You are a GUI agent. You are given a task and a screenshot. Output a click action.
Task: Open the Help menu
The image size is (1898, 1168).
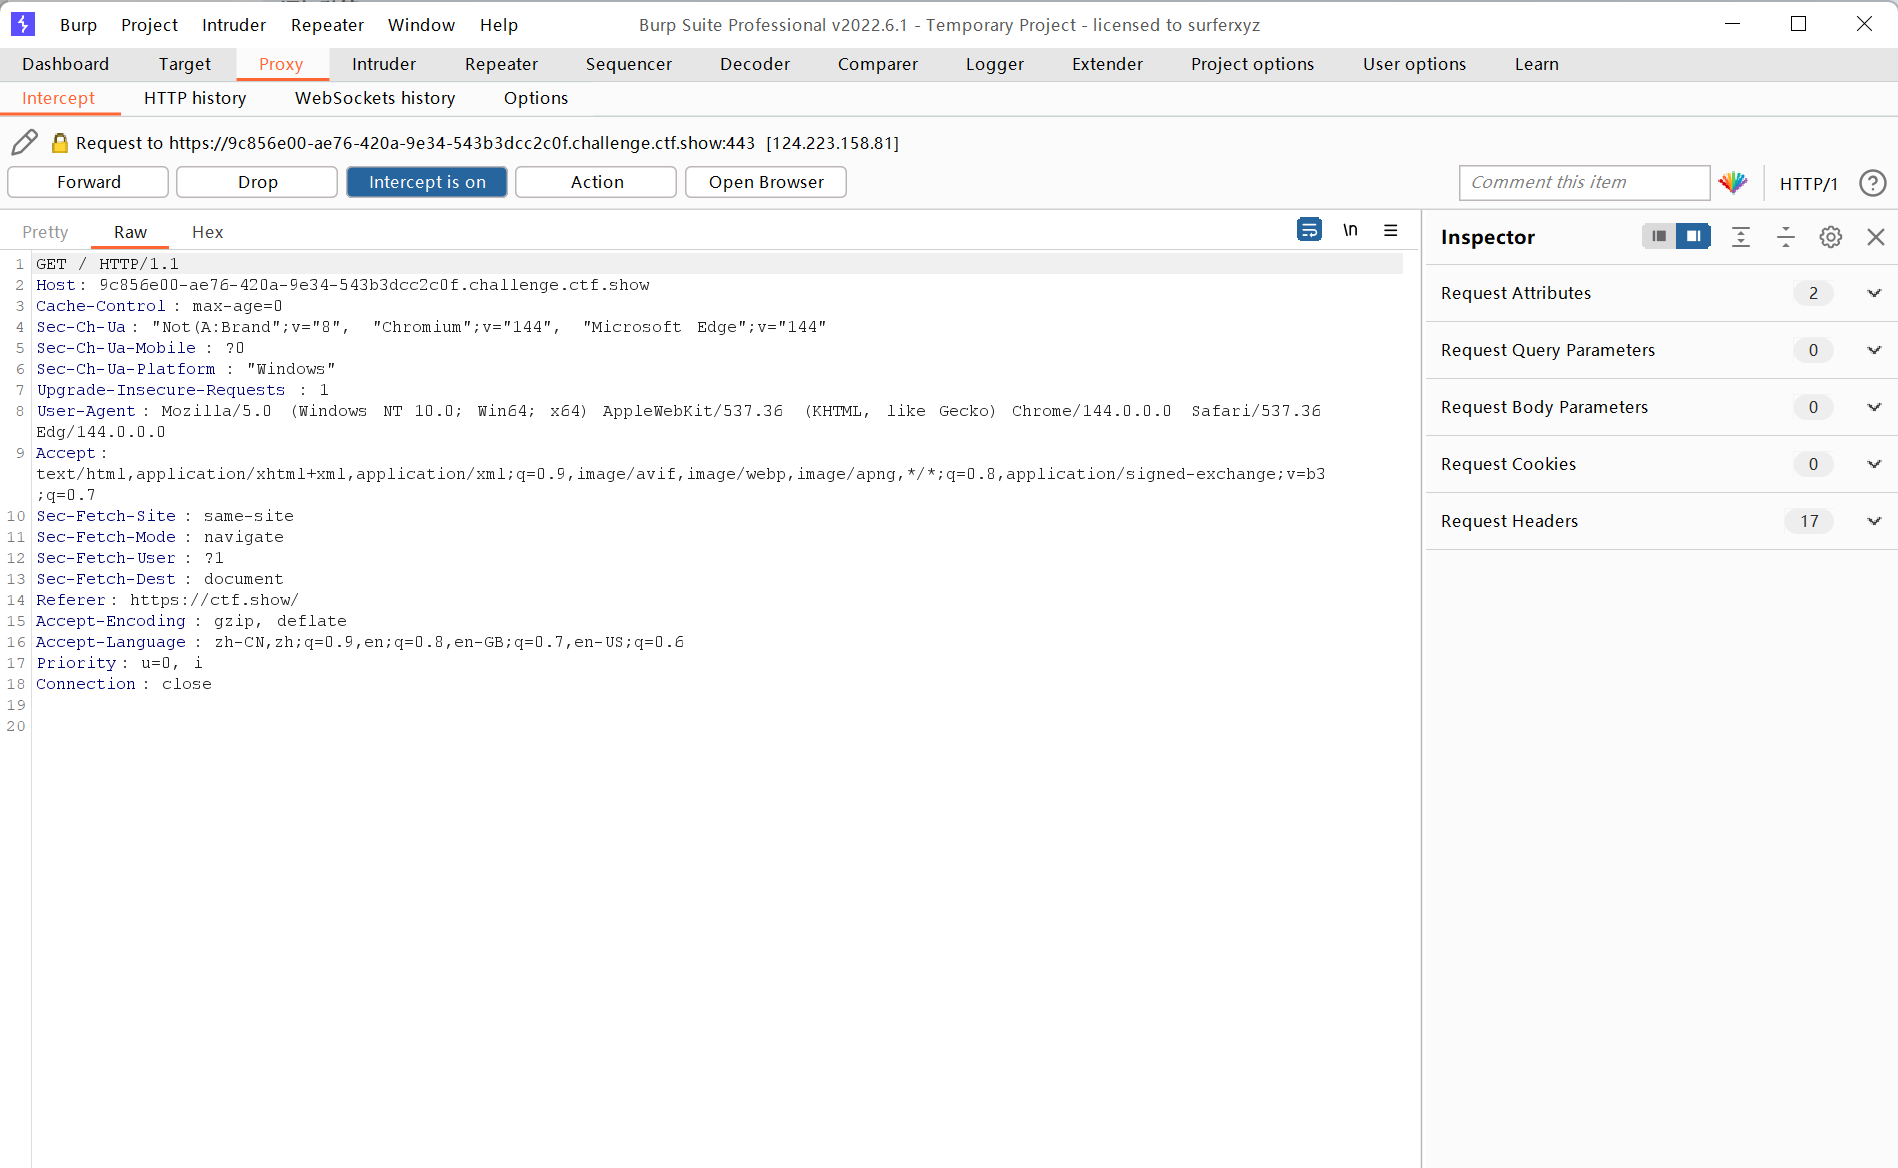coord(498,25)
